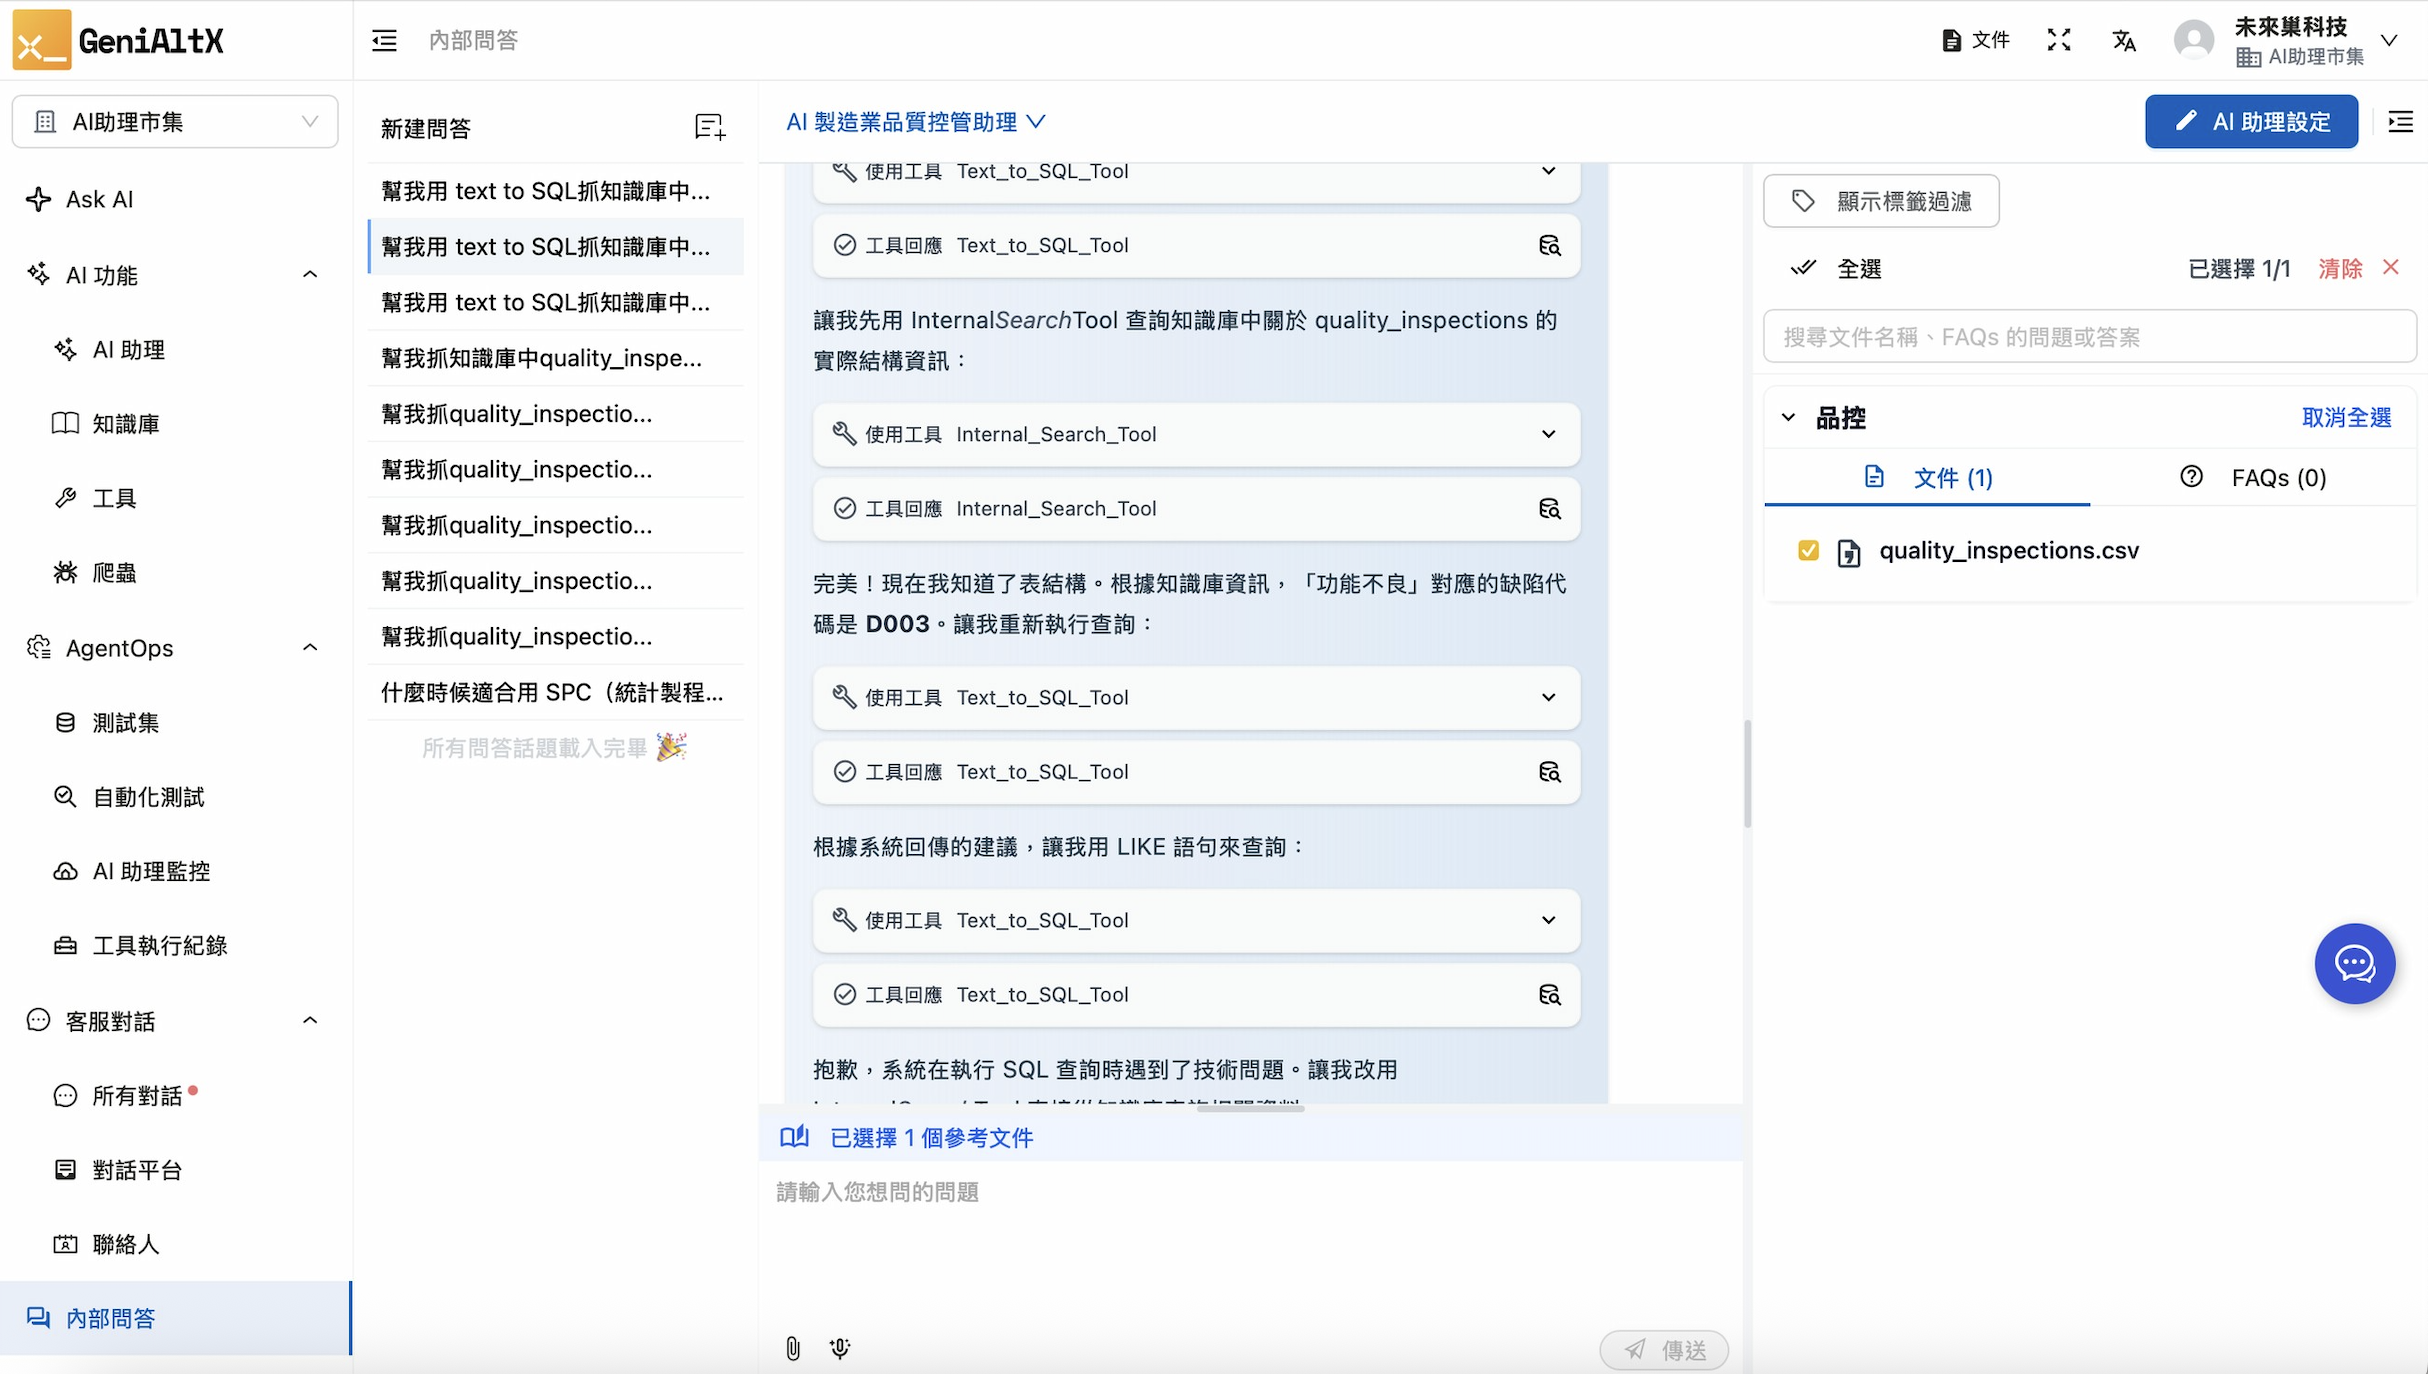
Task: Click the AI 助理設定 button
Action: click(x=2251, y=122)
